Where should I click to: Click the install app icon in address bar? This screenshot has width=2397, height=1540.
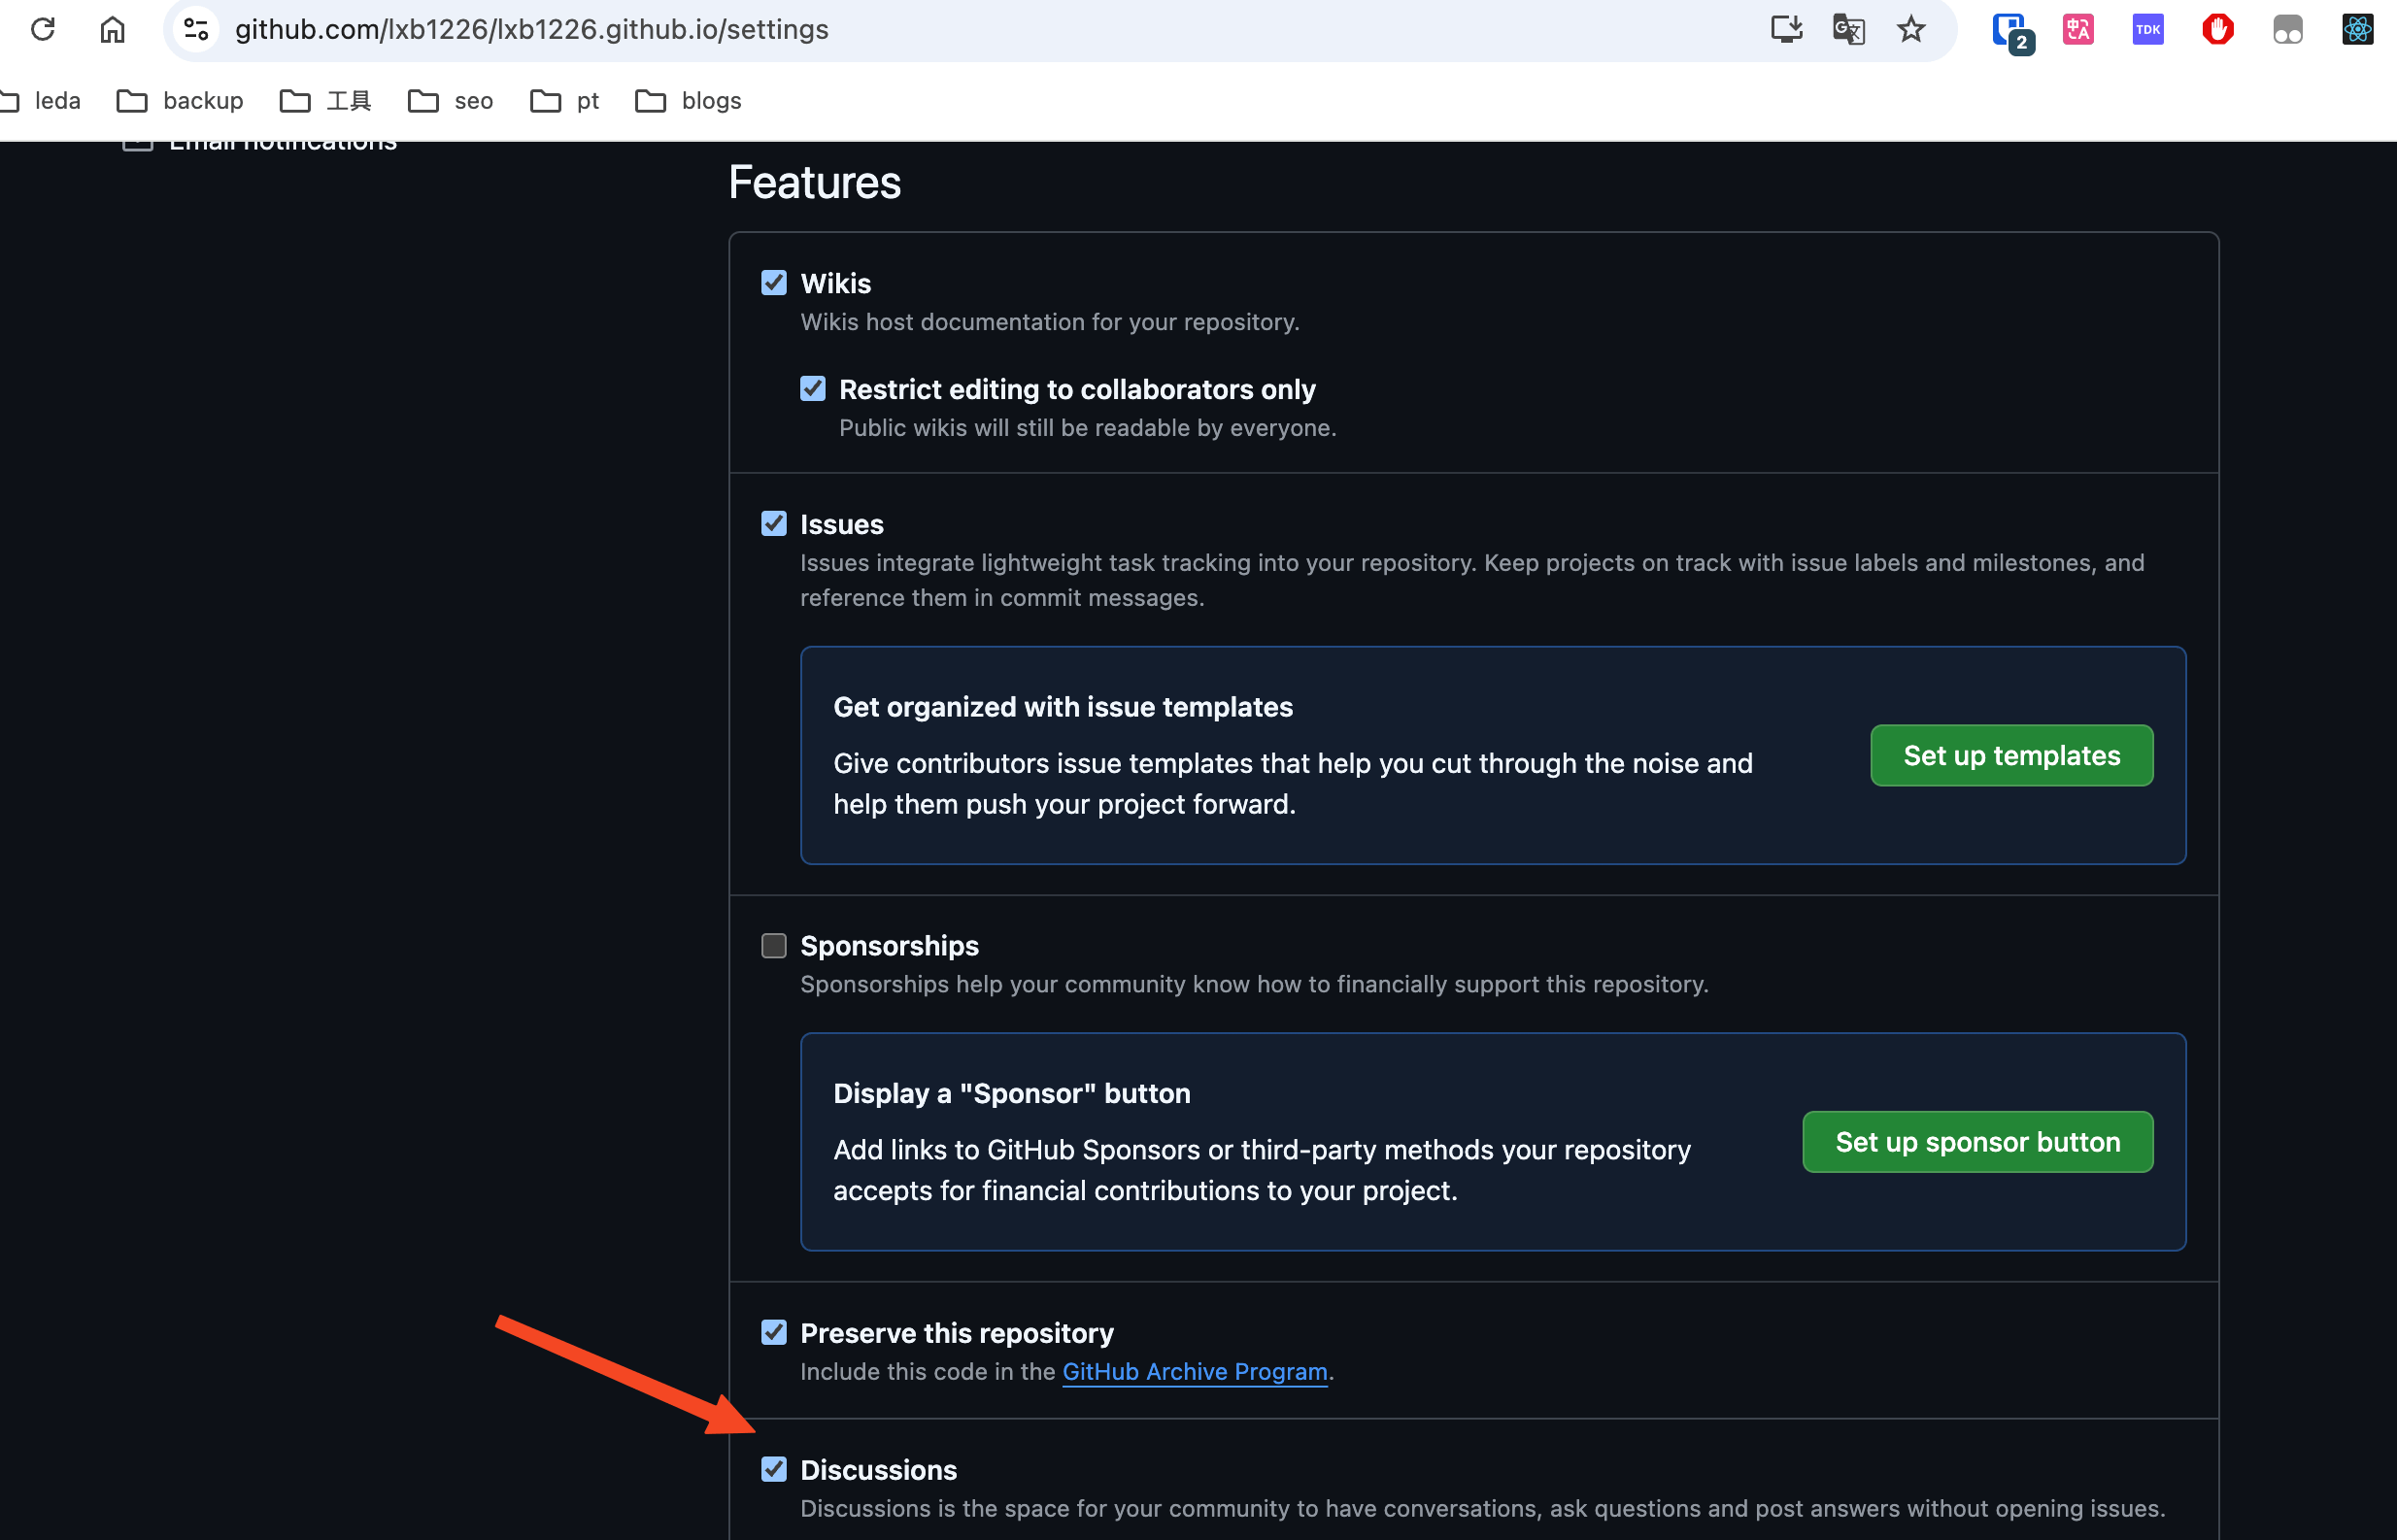tap(1786, 29)
